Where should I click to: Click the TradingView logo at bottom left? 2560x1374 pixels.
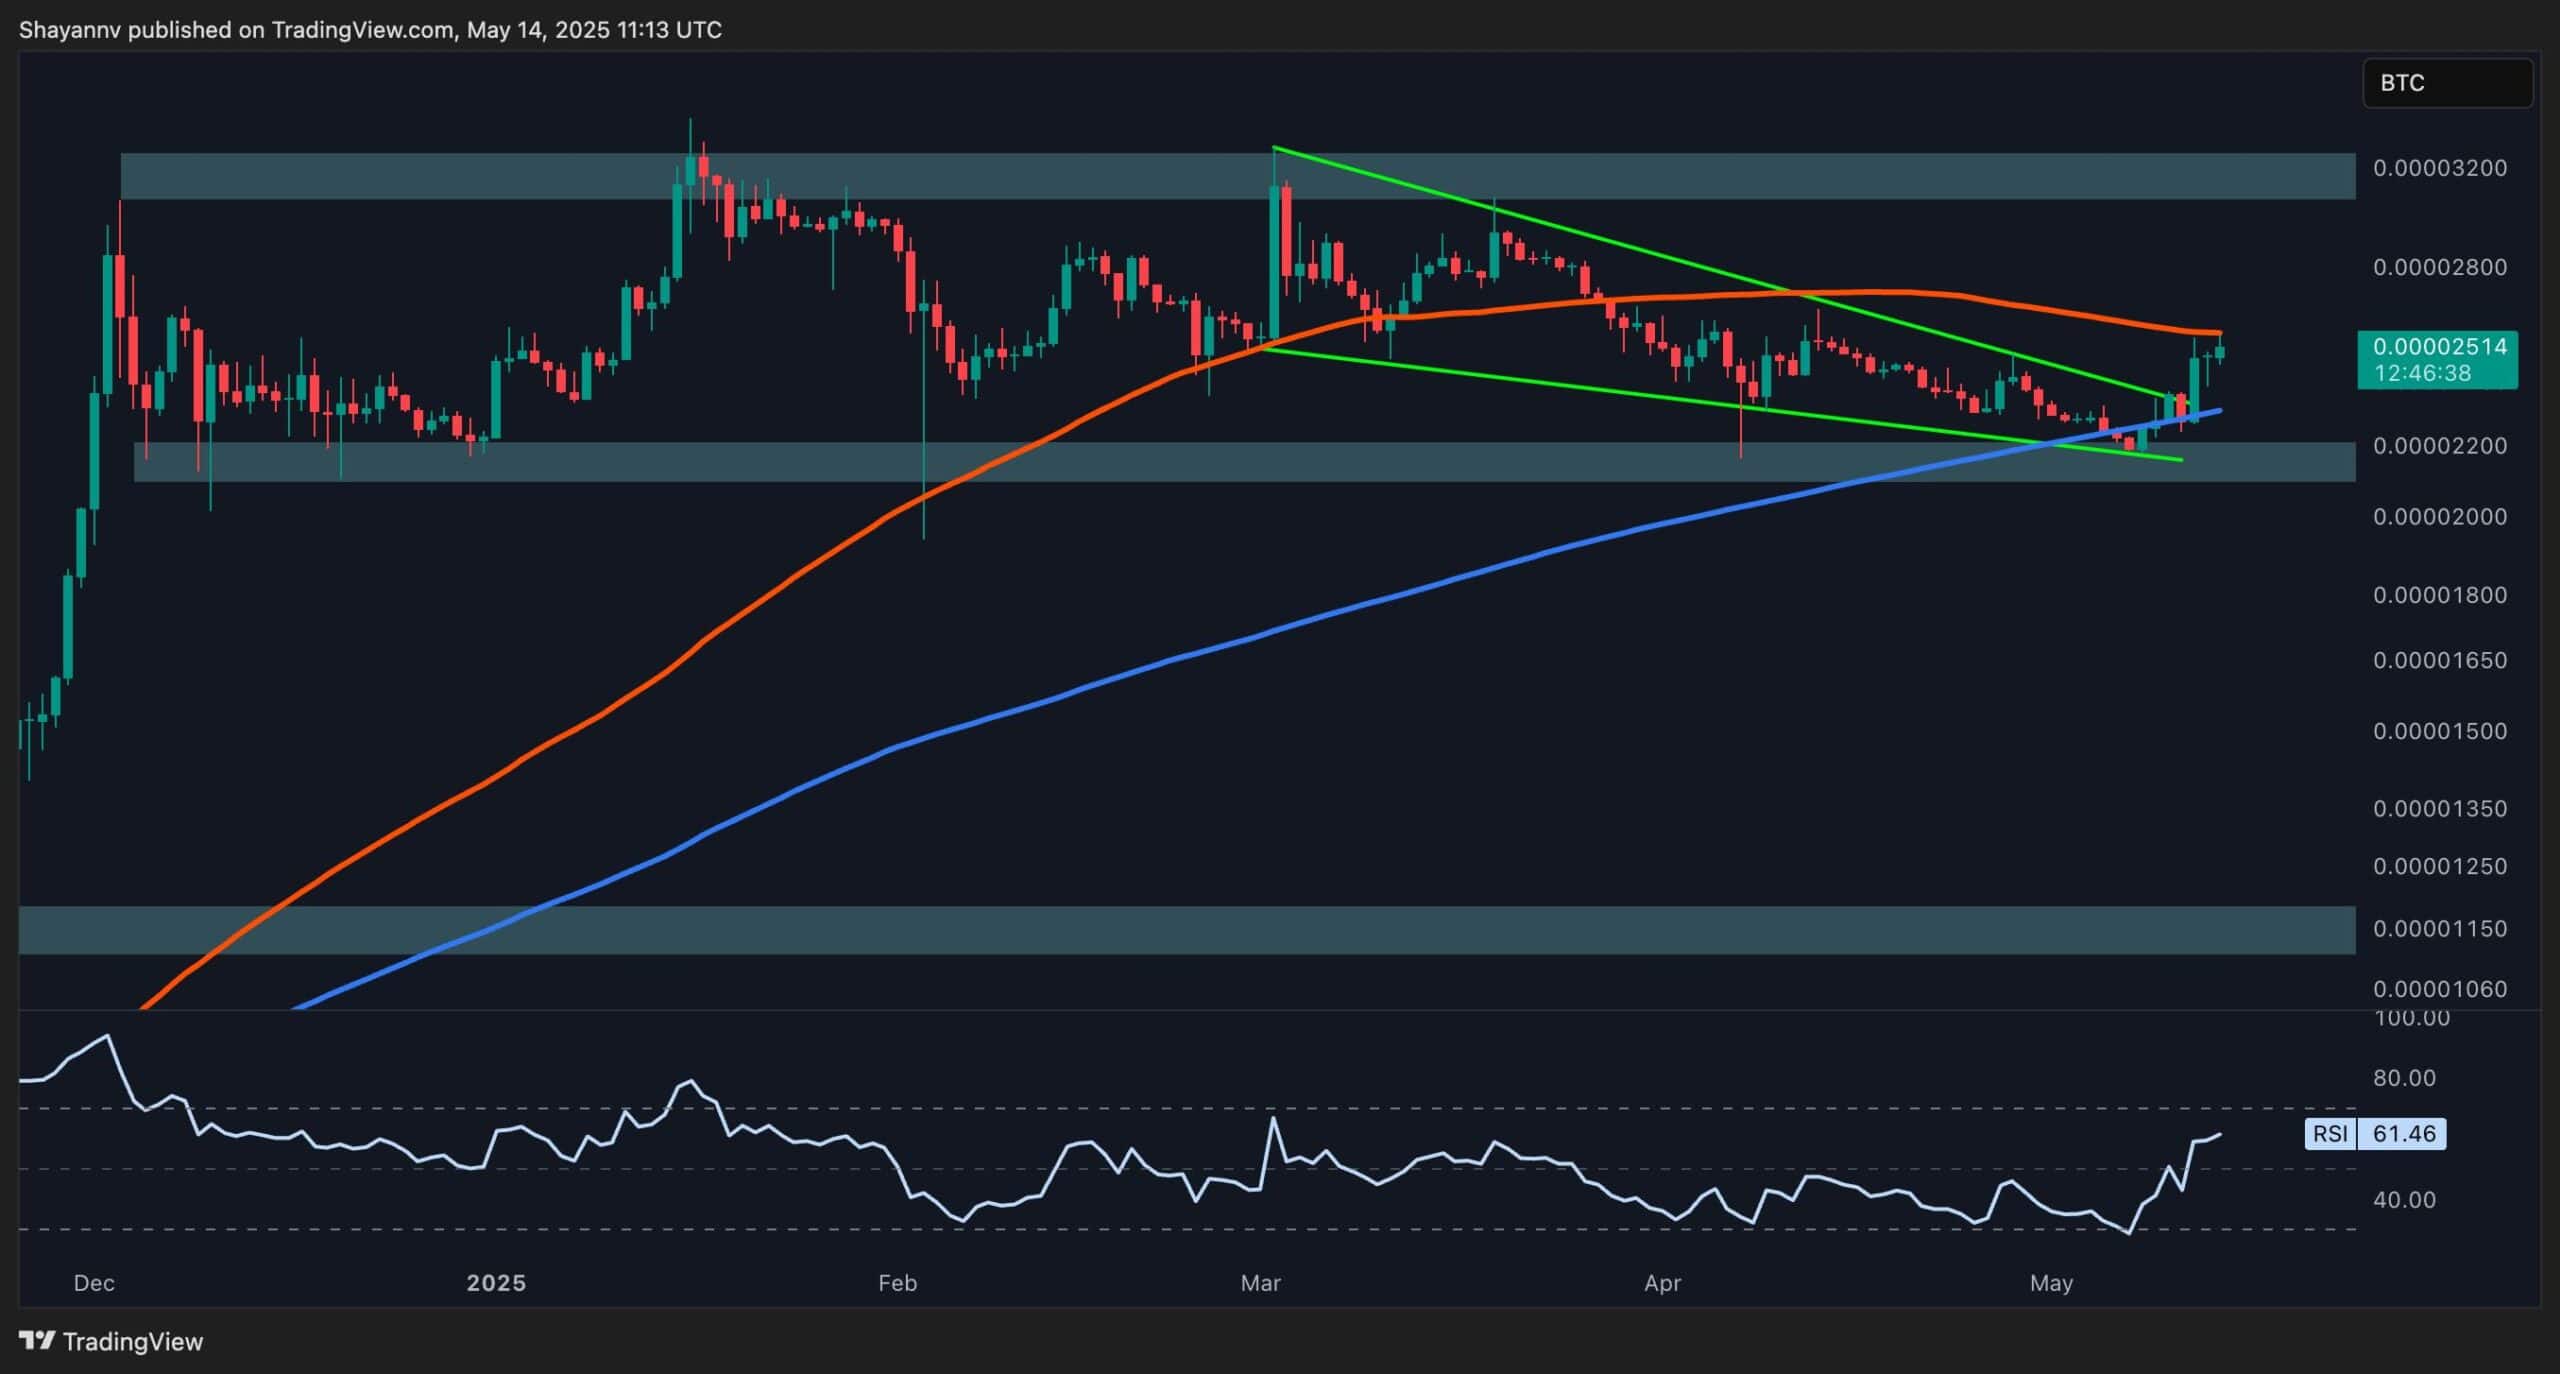tap(111, 1341)
